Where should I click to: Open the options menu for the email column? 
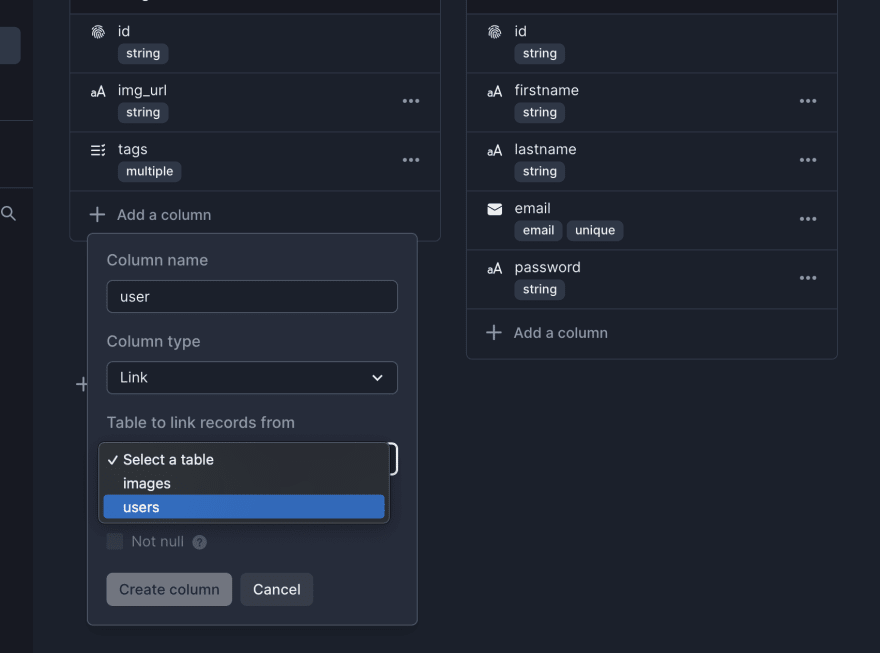808,219
